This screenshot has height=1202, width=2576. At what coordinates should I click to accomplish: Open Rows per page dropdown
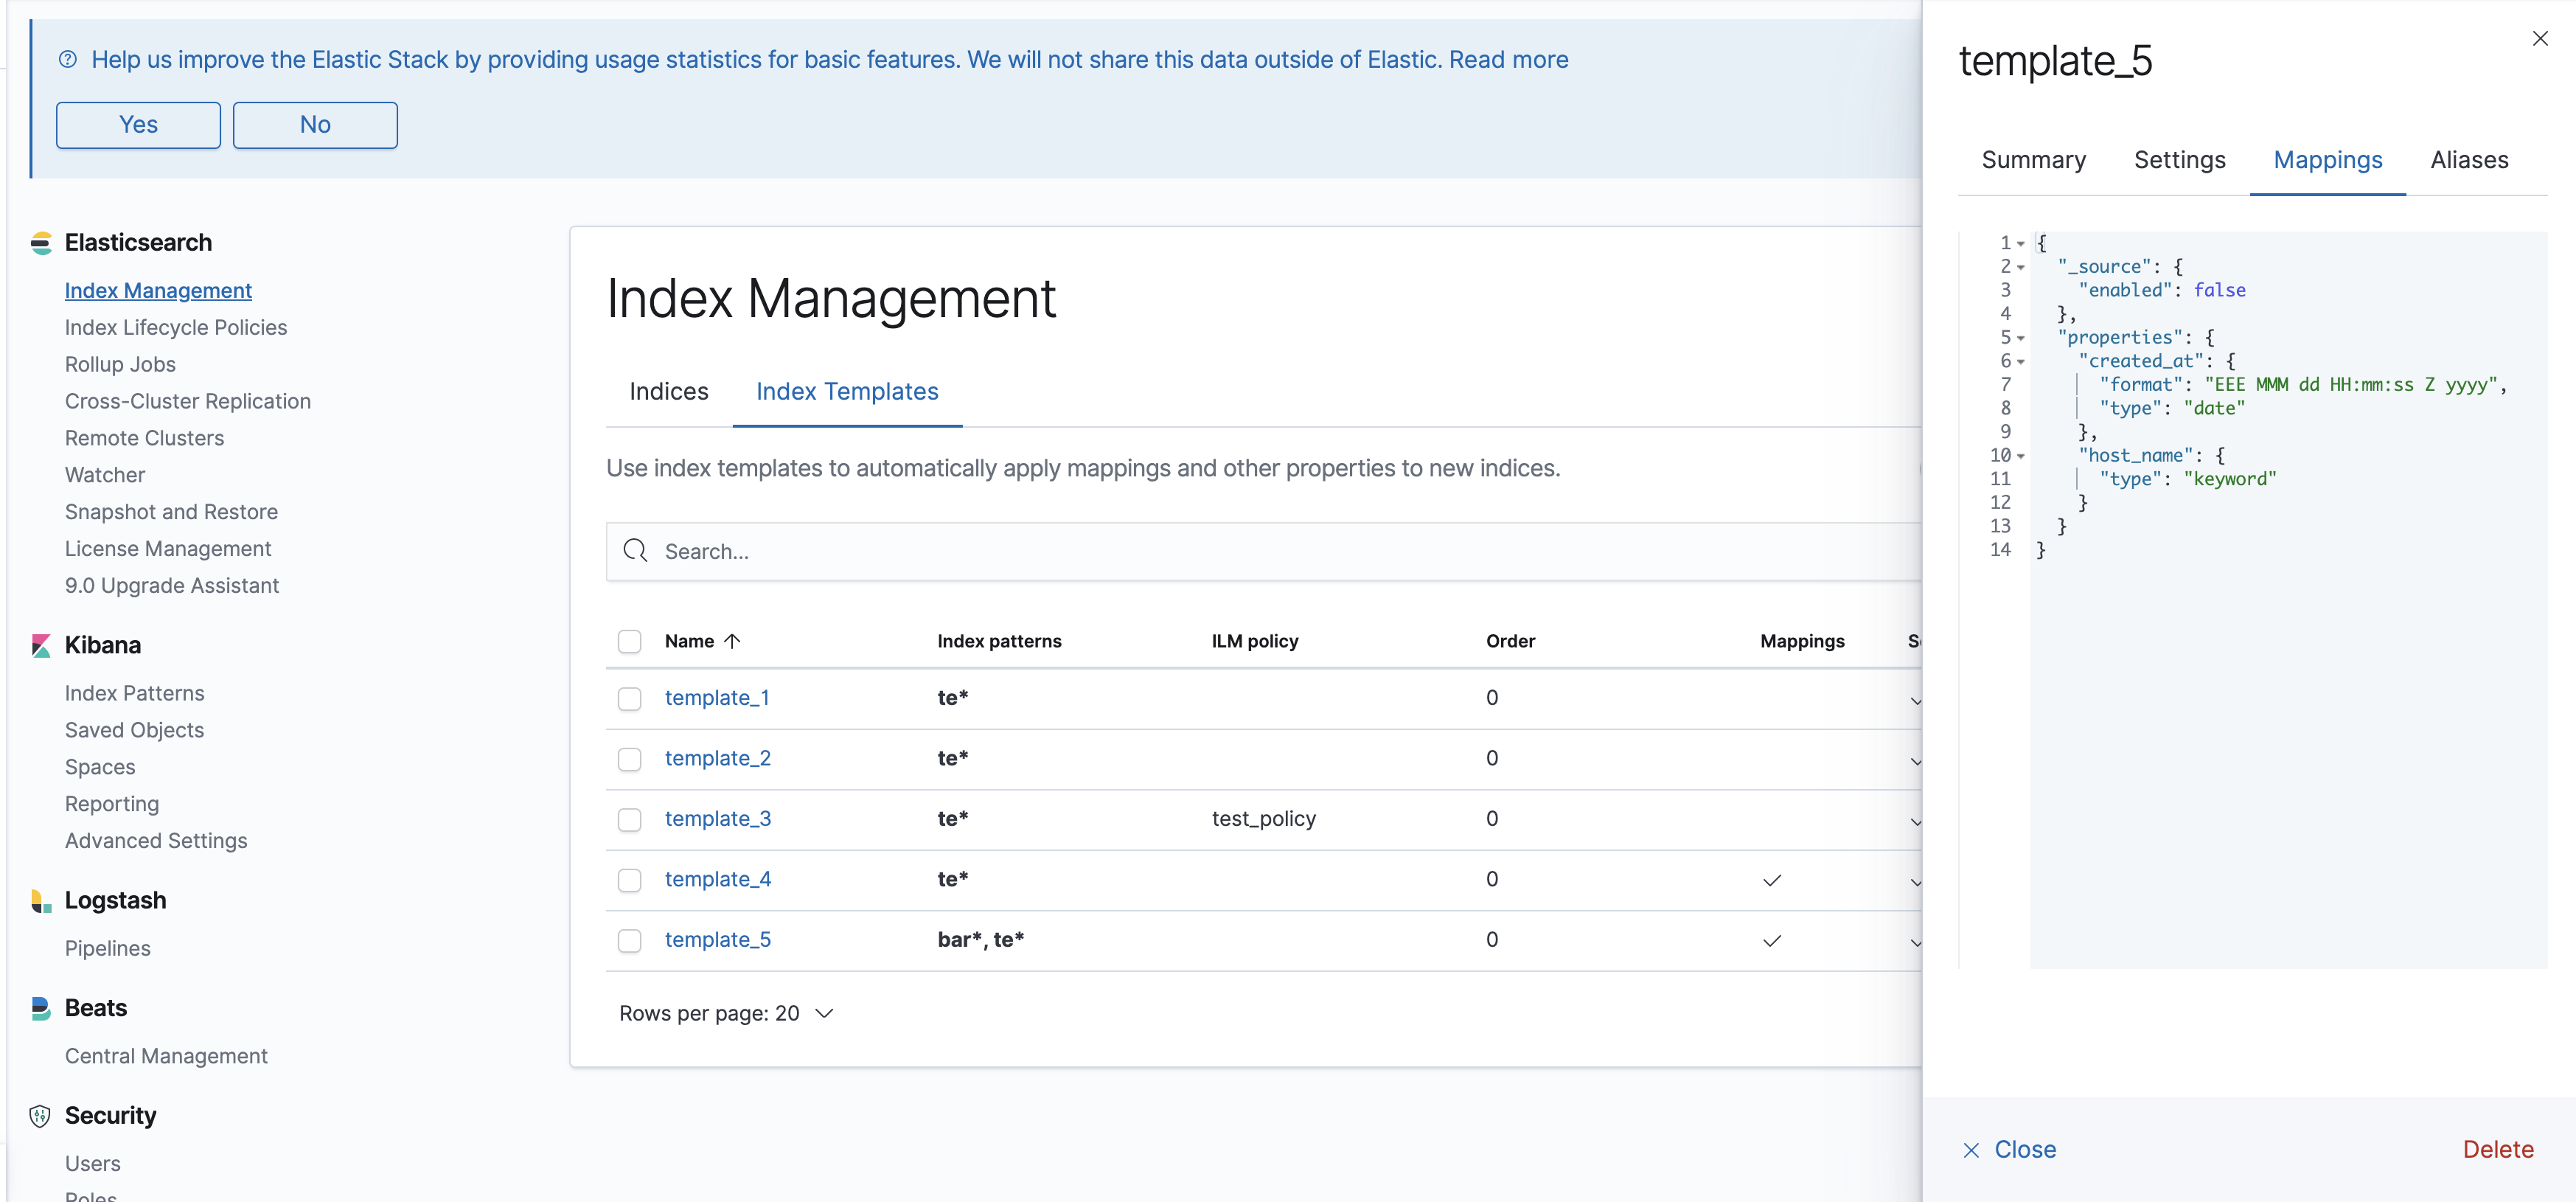(x=726, y=1013)
